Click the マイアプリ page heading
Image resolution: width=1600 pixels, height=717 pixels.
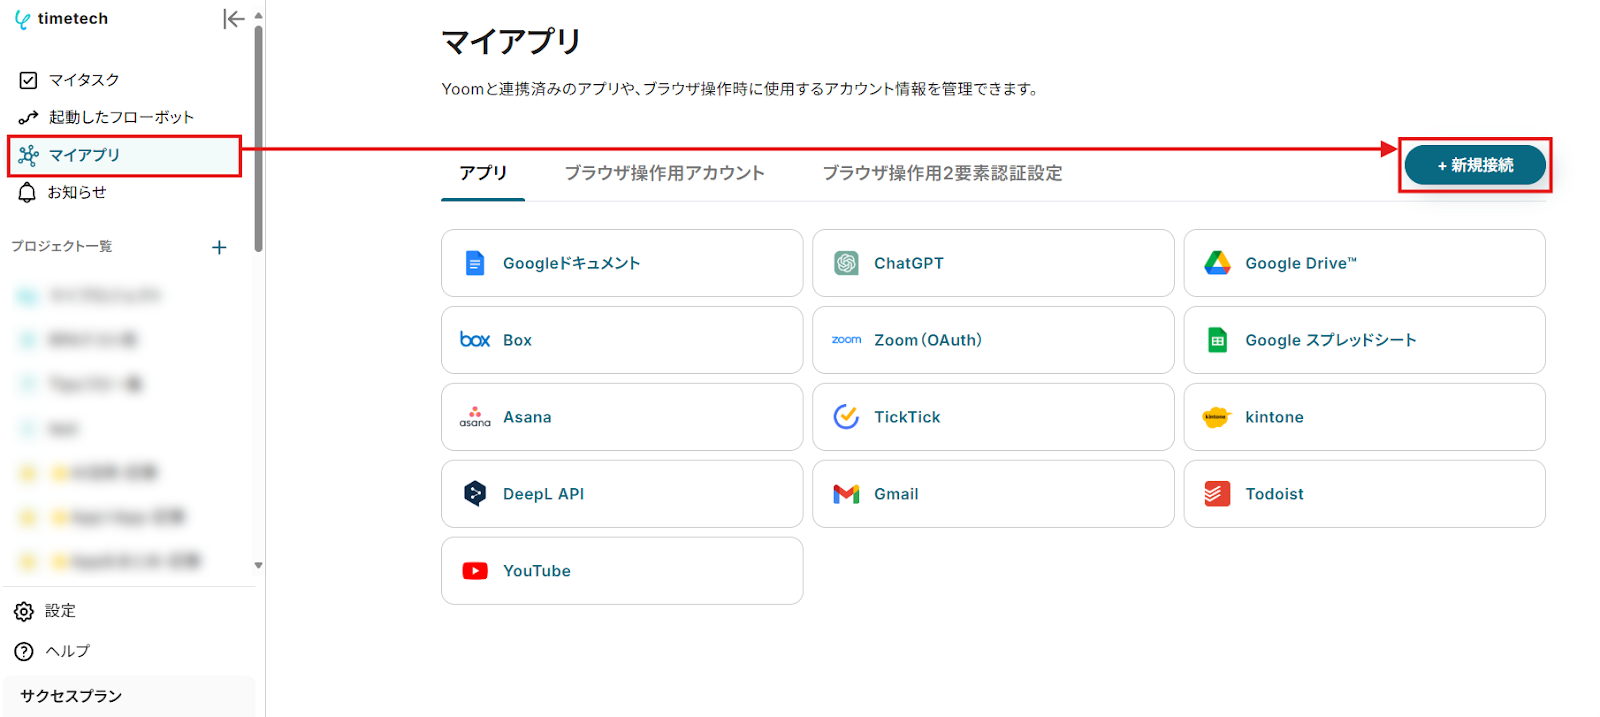[511, 41]
